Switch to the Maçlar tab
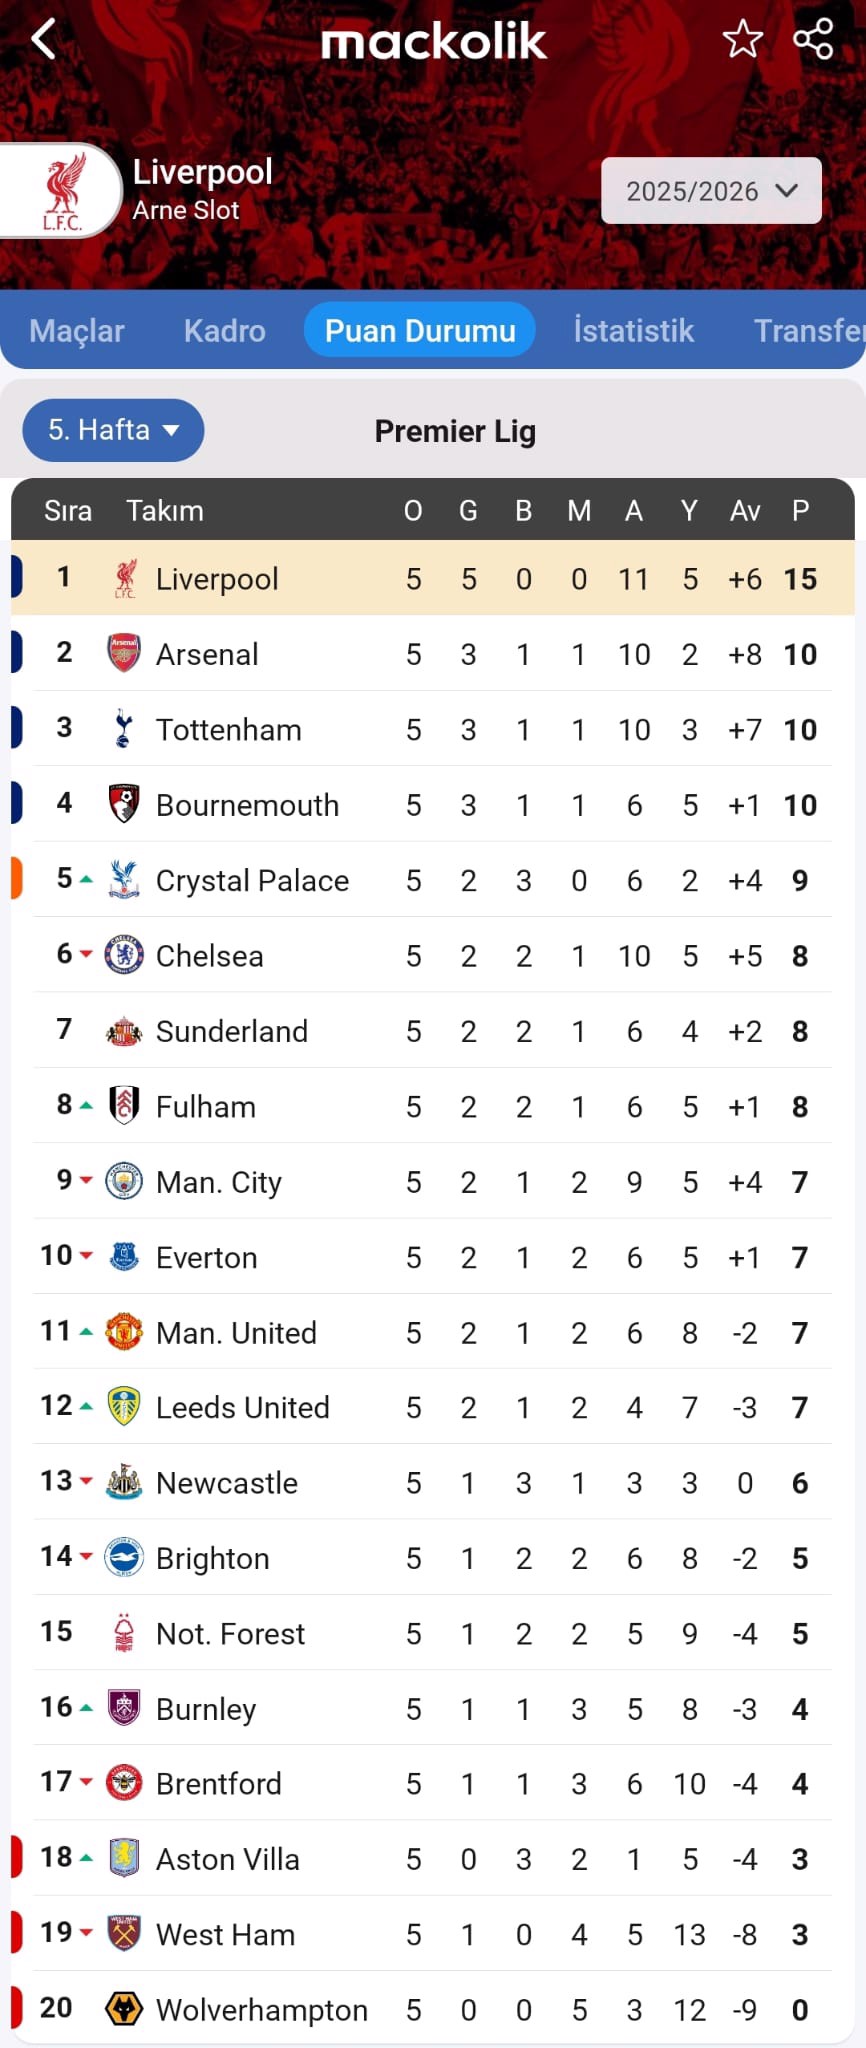866x2048 pixels. click(77, 331)
